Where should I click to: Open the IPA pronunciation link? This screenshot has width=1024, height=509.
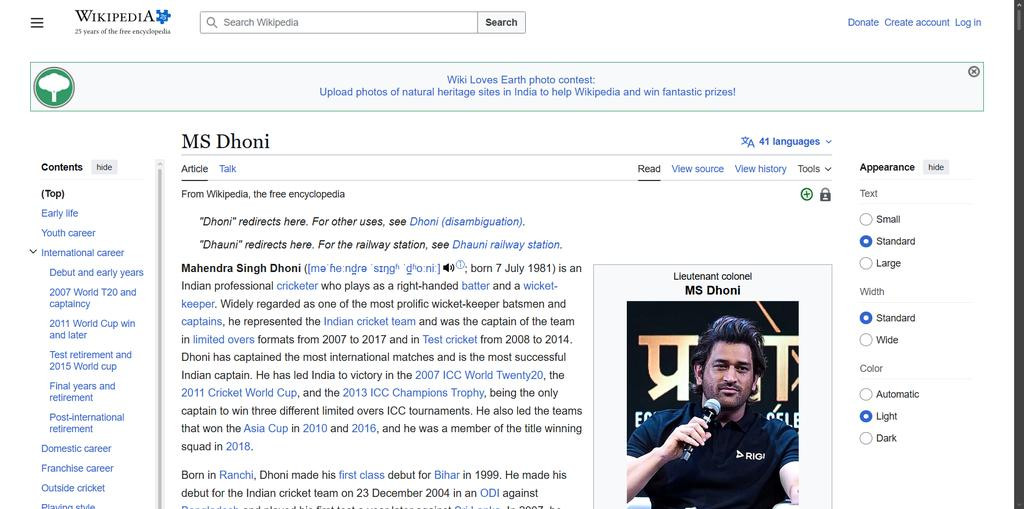[374, 268]
